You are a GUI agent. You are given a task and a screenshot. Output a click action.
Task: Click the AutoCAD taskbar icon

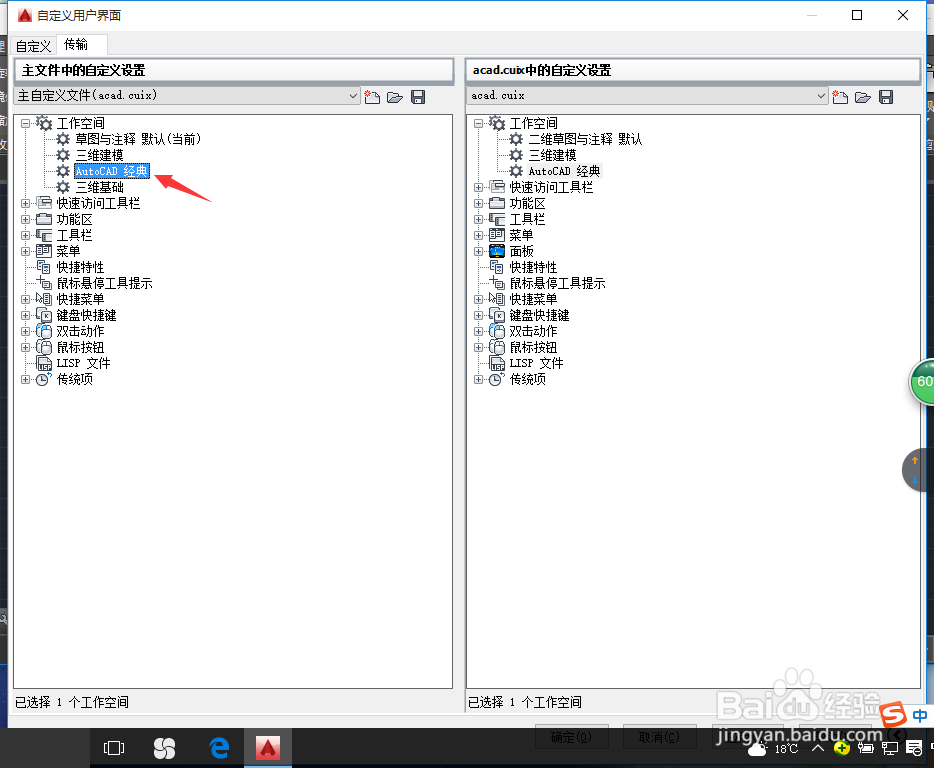(x=268, y=748)
